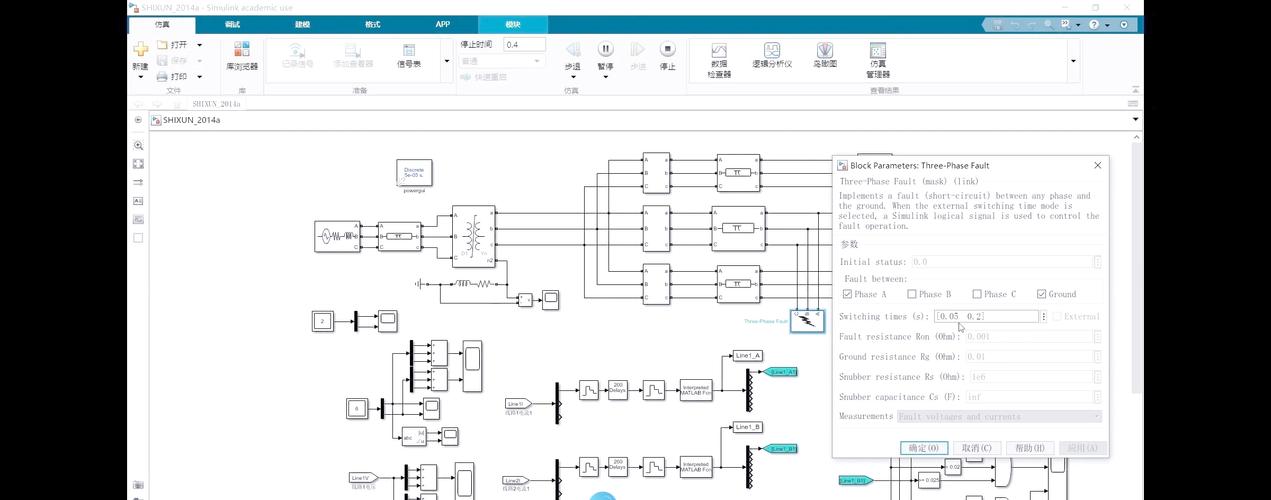Switch to the APP tab
The width and height of the screenshot is (1271, 500).
point(442,24)
